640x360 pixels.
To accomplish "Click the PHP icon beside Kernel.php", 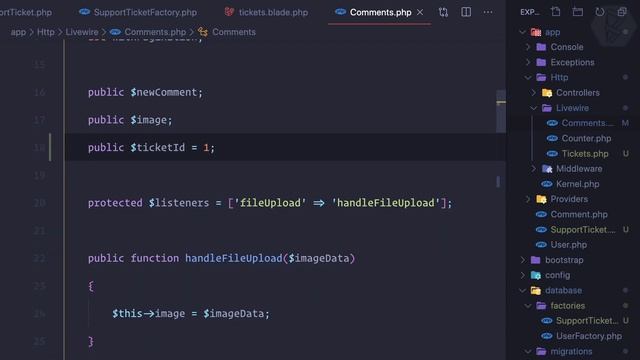I will (547, 184).
